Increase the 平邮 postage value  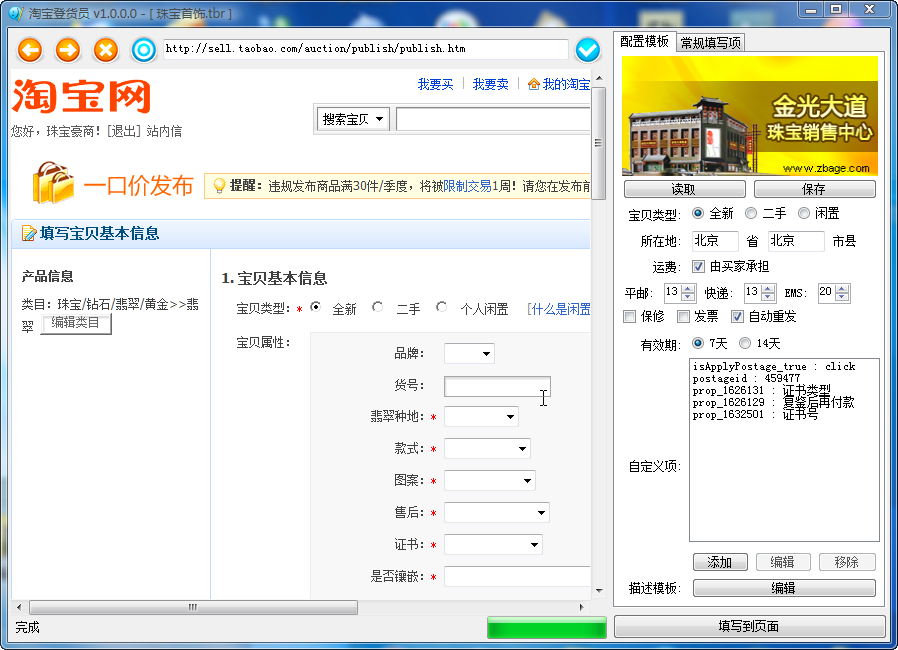tap(689, 289)
